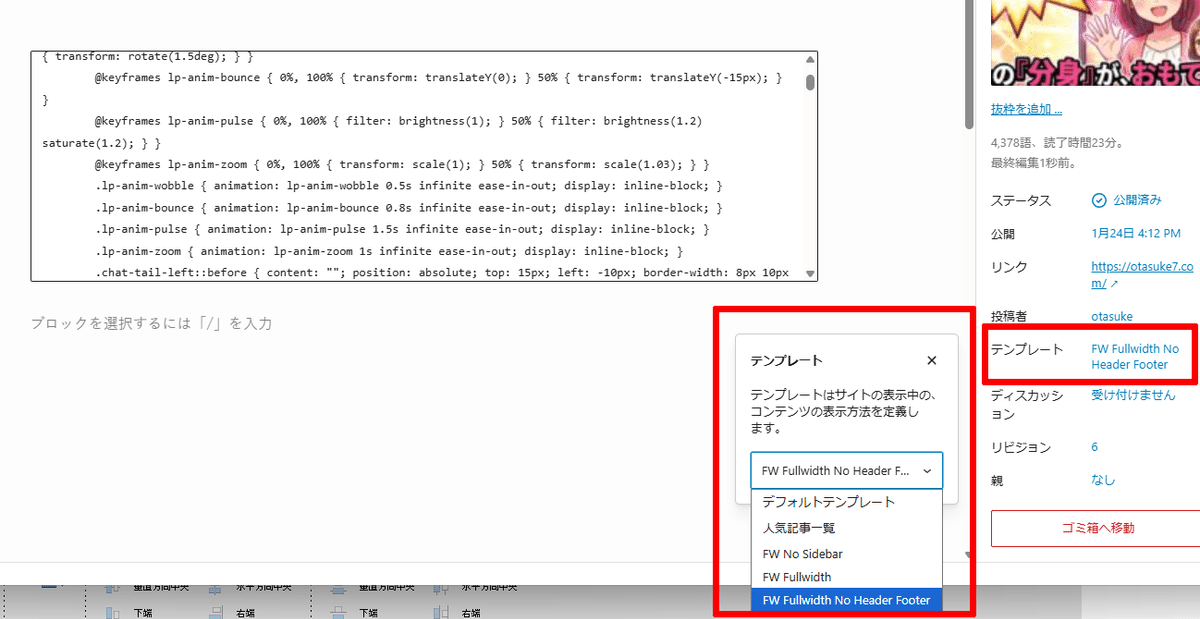Choose highlighted FW Fullwidth No Header Footer option
1200x619 pixels.
(x=846, y=600)
